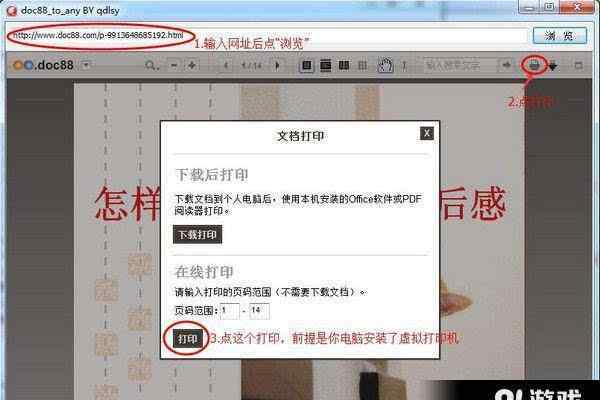Click the page range start field
This screenshot has height=400, width=600.
(x=230, y=310)
